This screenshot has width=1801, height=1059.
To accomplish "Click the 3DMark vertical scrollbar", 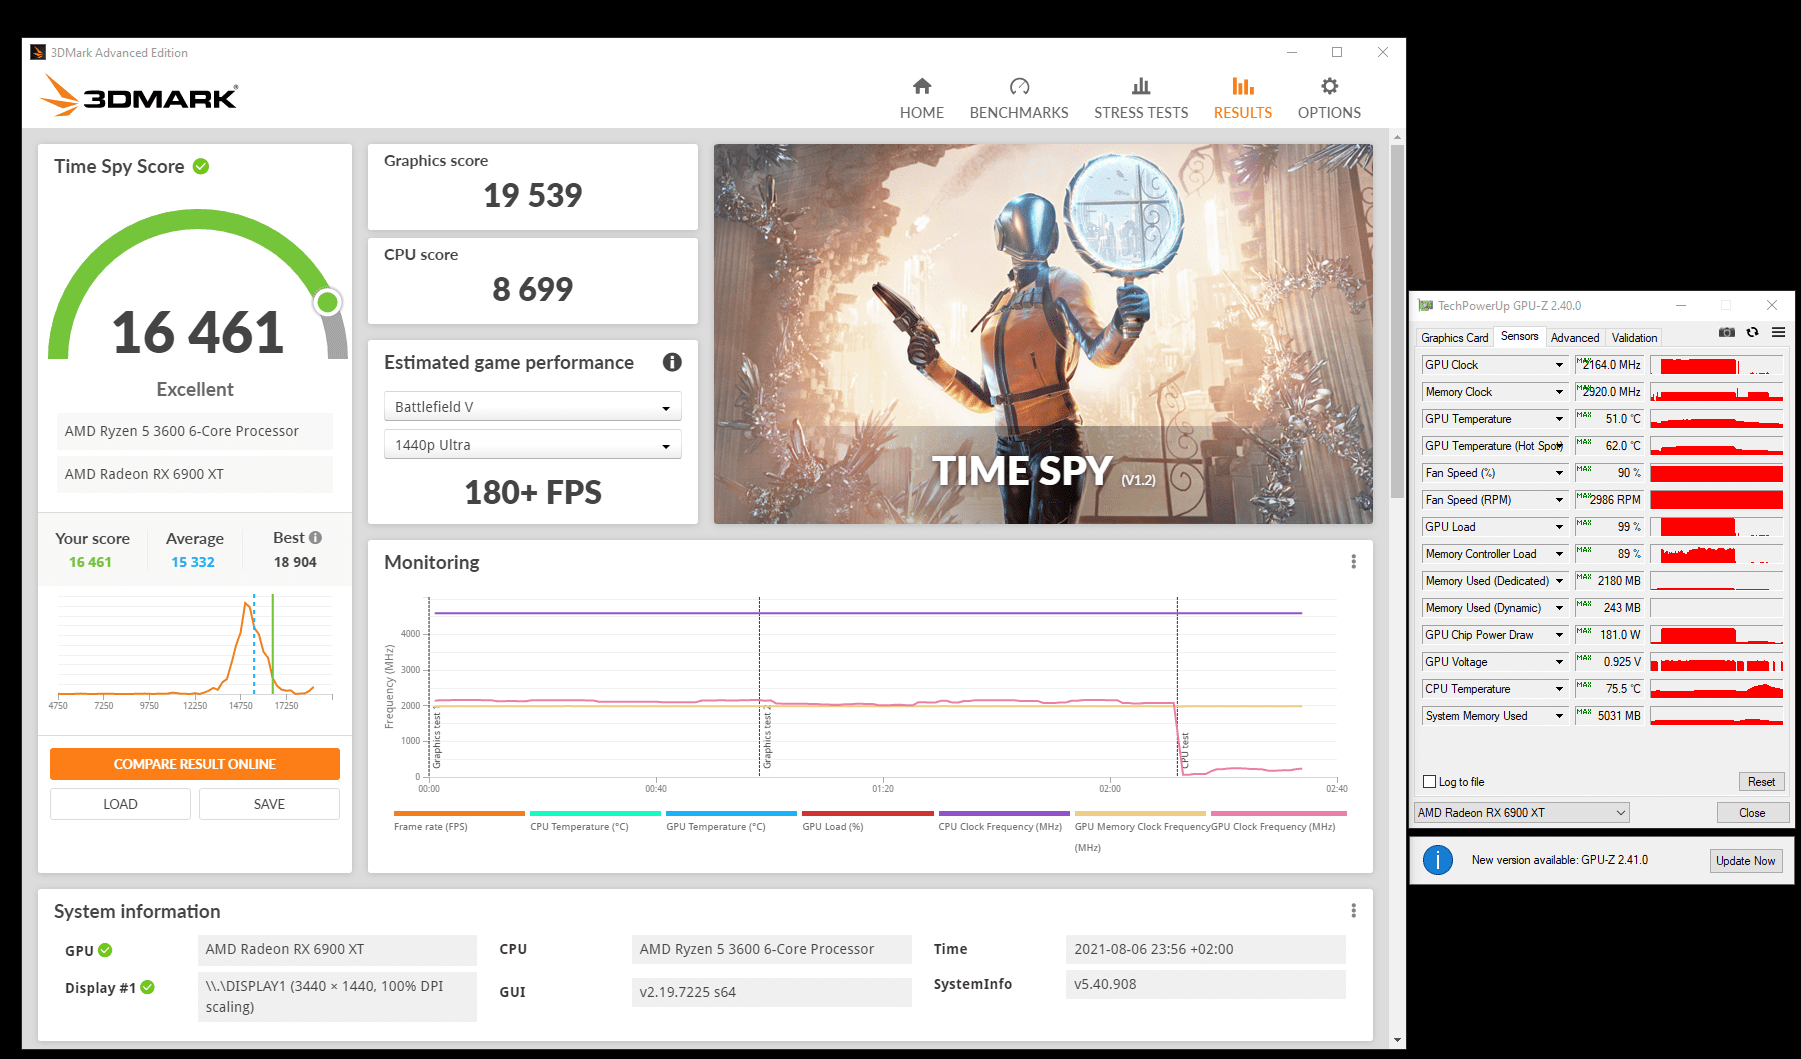I will tap(1397, 320).
